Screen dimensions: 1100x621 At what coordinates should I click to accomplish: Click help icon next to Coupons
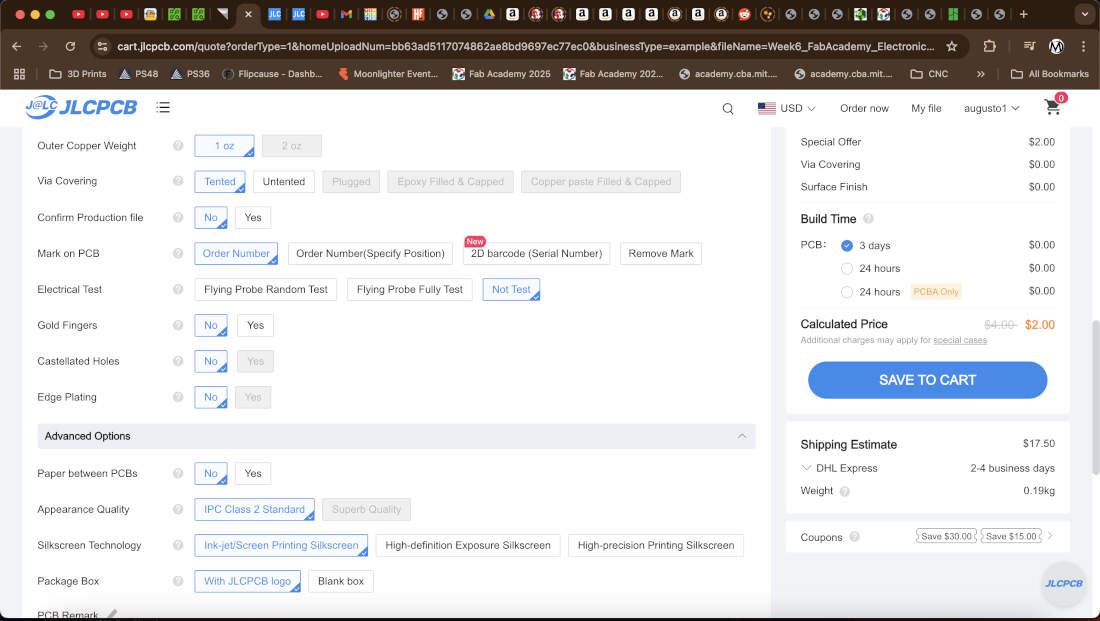coord(854,537)
